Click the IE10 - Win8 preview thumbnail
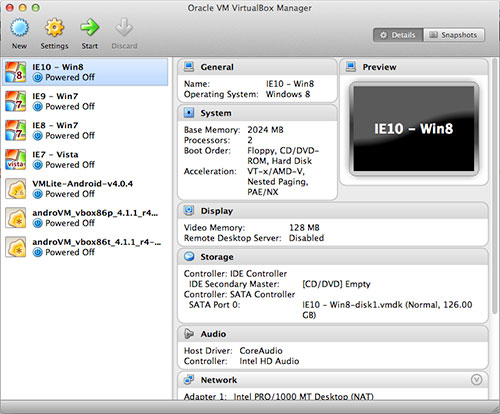The width and height of the screenshot is (500, 414). 414,129
